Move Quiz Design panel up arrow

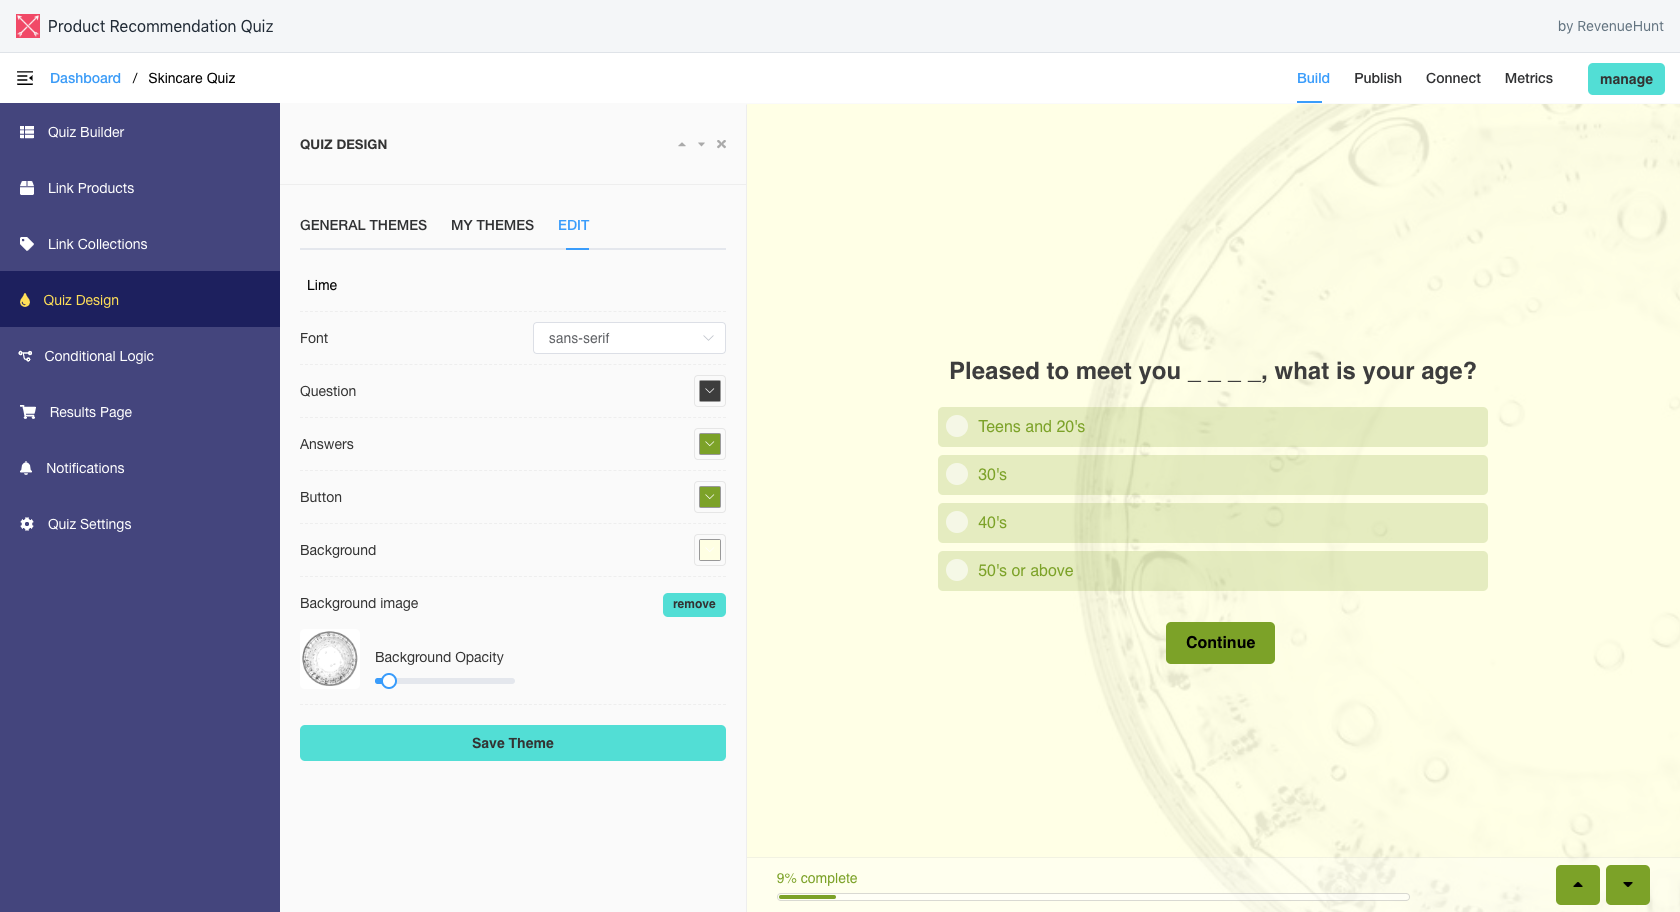tap(682, 144)
